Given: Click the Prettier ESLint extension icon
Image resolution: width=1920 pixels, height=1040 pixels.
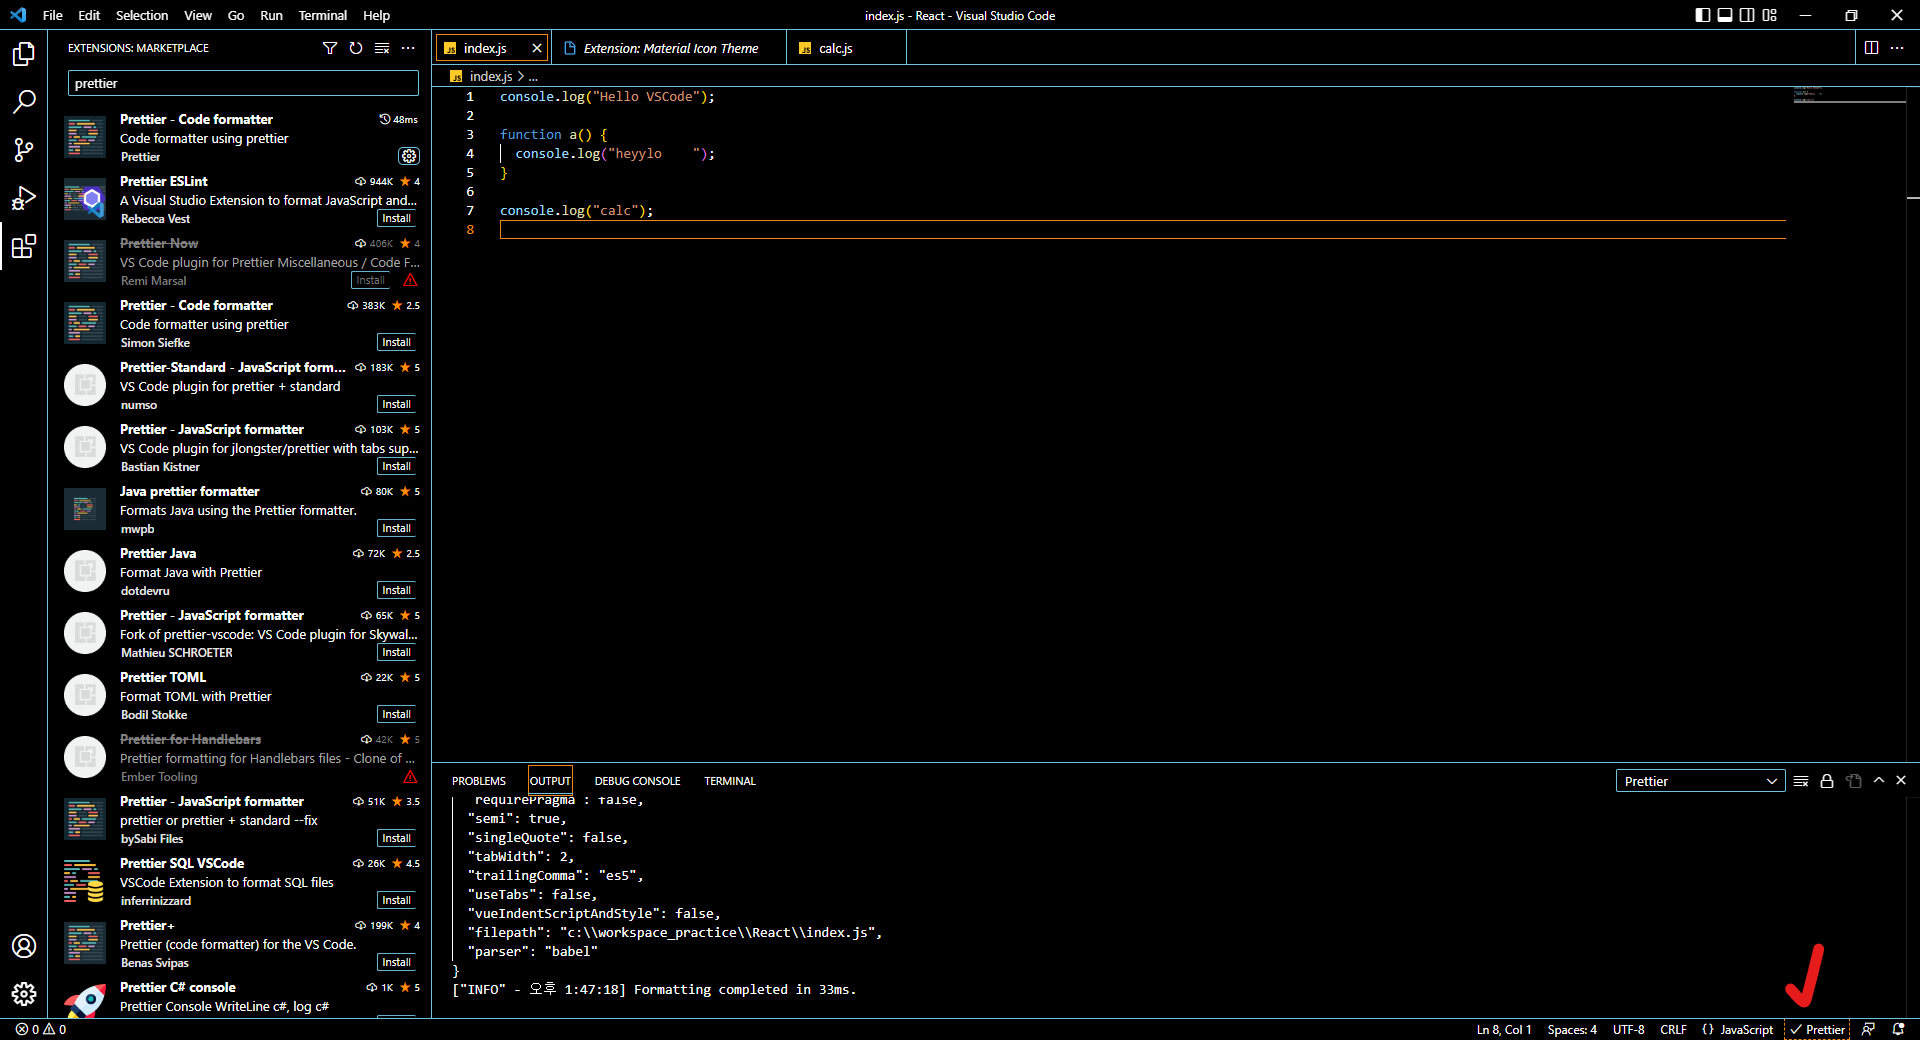Looking at the screenshot, I should (x=85, y=199).
